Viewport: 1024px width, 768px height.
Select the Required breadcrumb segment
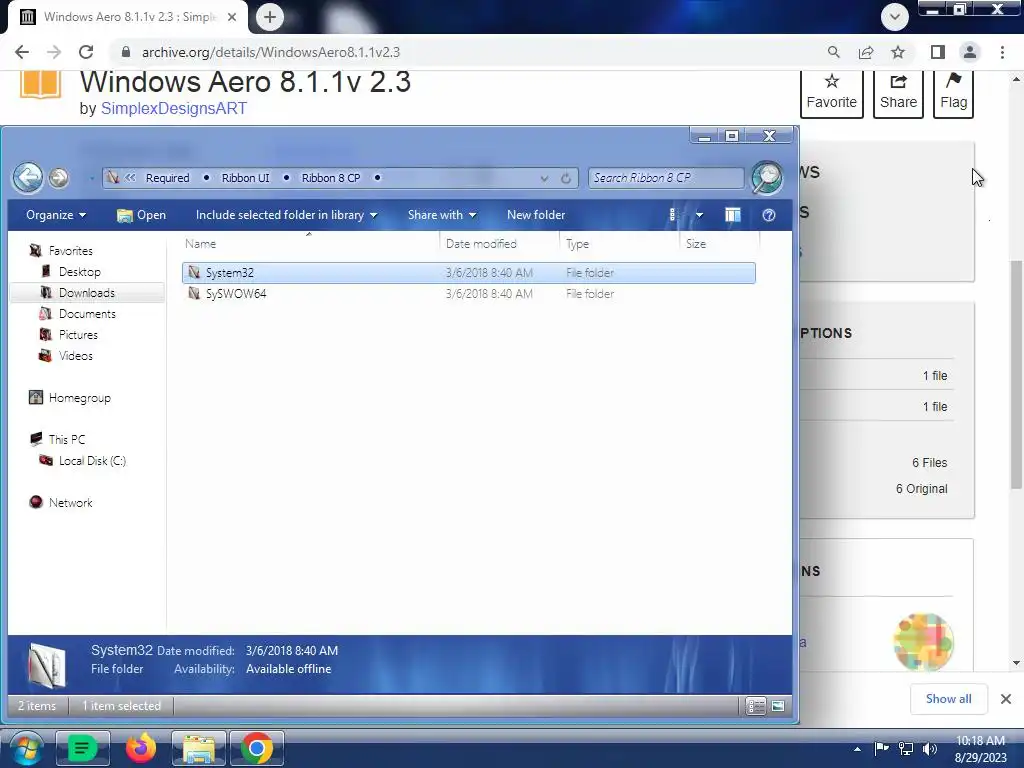(x=167, y=178)
